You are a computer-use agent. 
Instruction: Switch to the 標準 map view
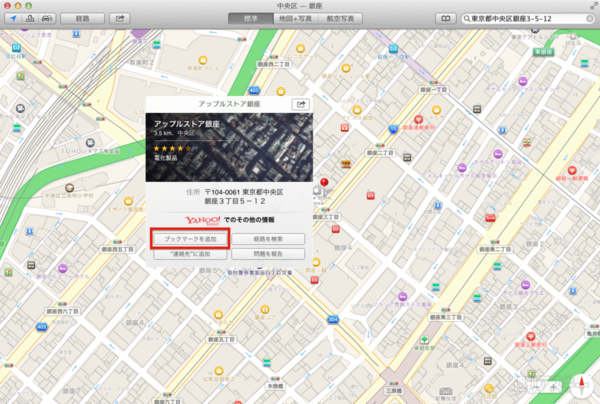[x=251, y=18]
